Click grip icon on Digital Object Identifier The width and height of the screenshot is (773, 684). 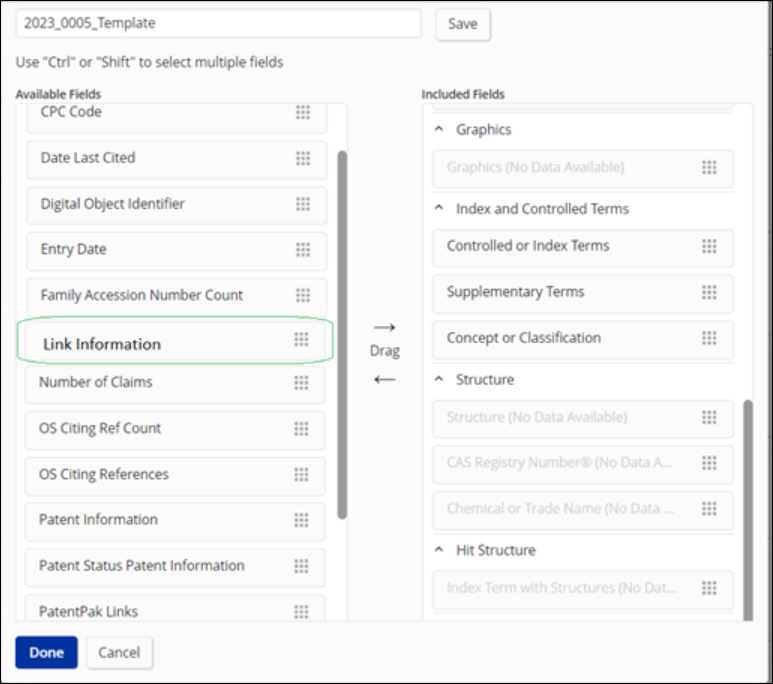pyautogui.click(x=302, y=204)
